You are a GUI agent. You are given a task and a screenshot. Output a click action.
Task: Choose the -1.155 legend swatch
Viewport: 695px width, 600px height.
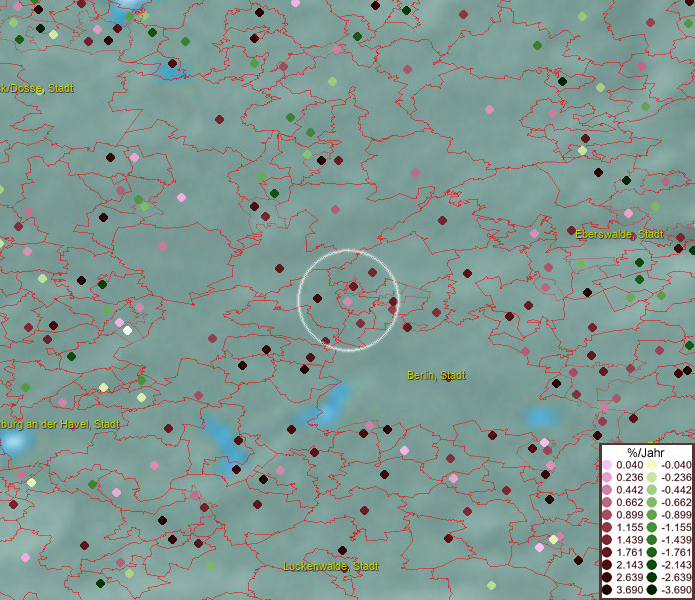652,527
